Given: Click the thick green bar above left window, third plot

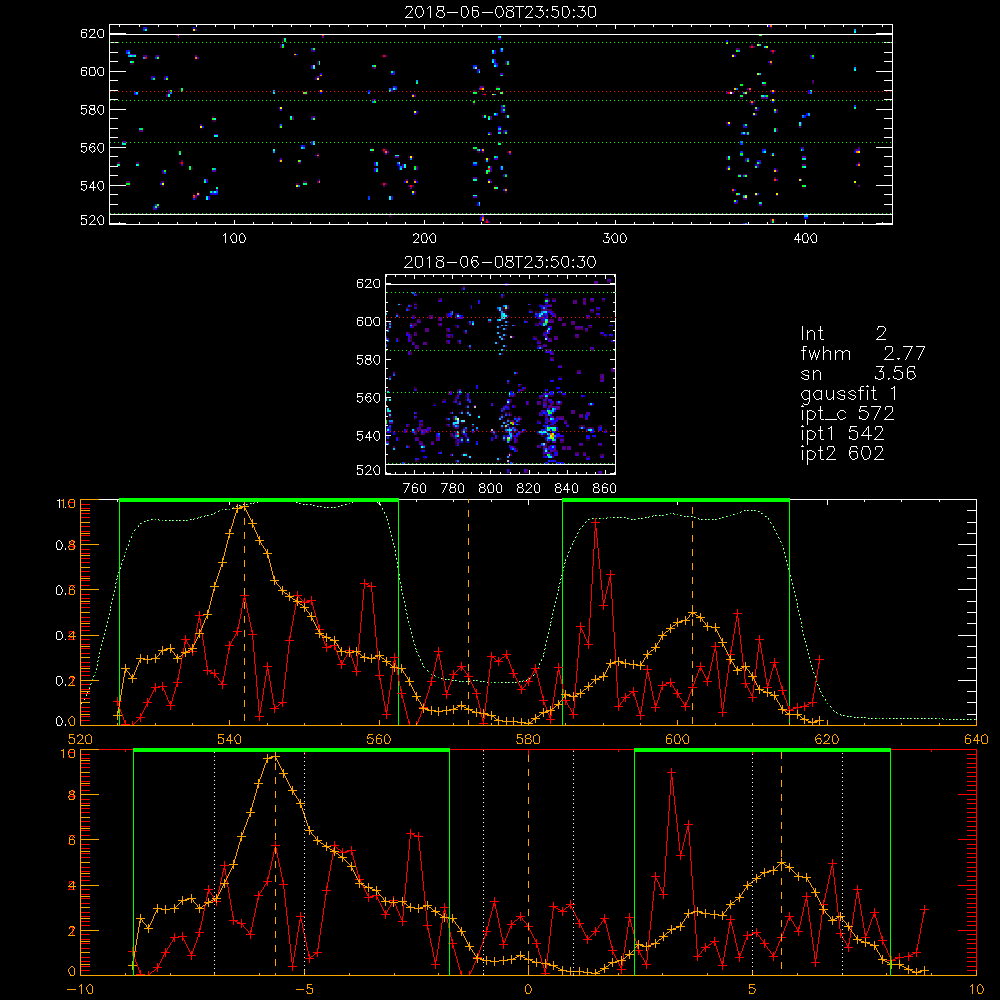Looking at the screenshot, I should pyautogui.click(x=259, y=500).
